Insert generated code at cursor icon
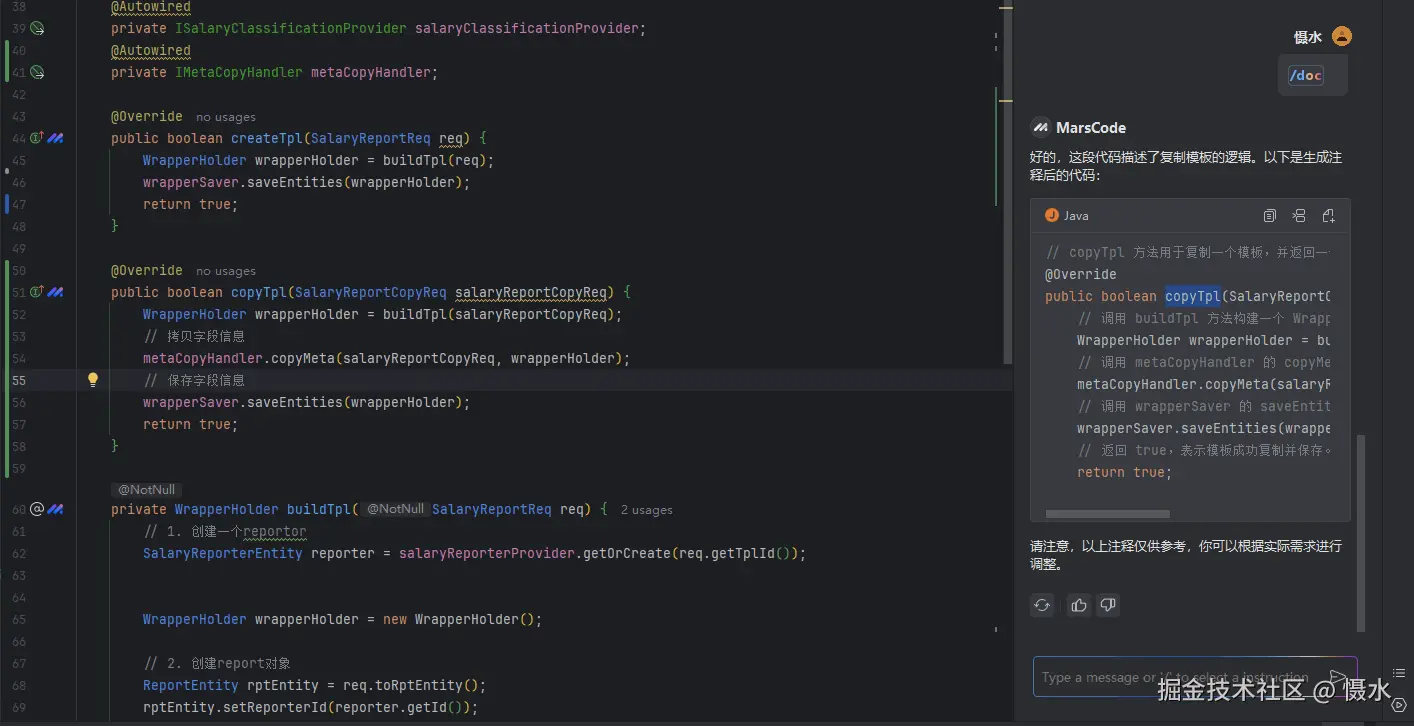The image size is (1414, 726). 1299,216
